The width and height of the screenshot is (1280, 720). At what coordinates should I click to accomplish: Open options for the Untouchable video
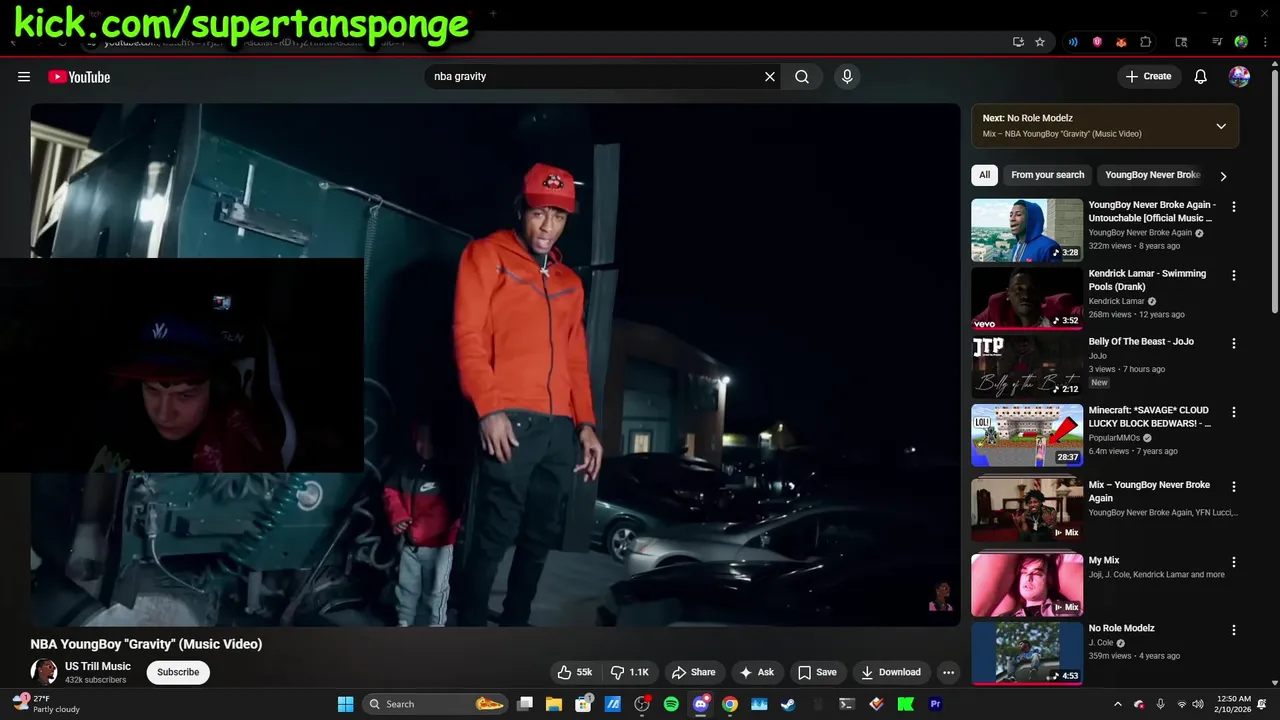coord(1234,207)
